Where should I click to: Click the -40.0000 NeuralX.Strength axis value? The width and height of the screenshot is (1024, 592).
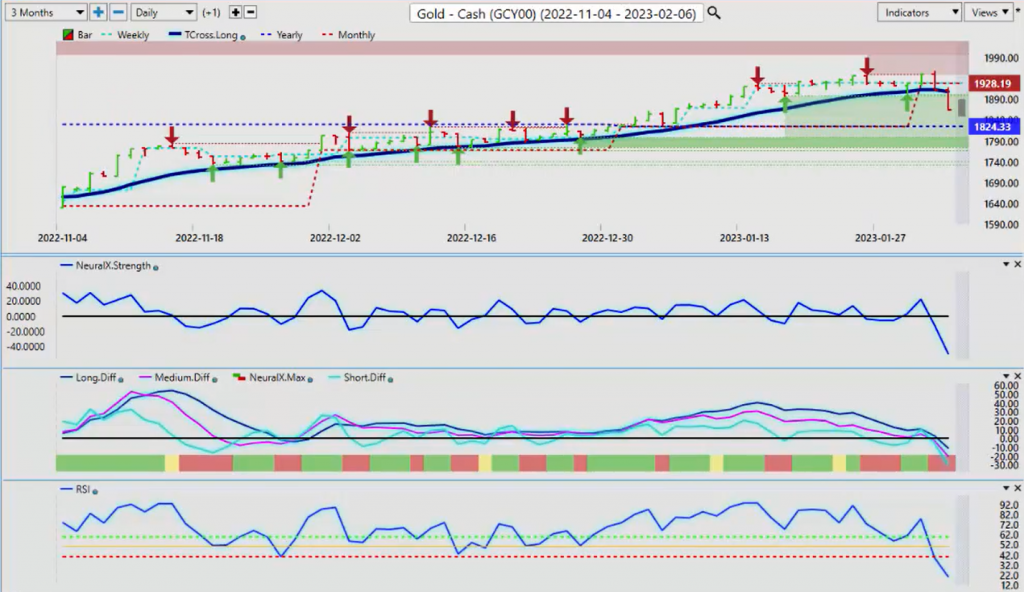pos(23,346)
